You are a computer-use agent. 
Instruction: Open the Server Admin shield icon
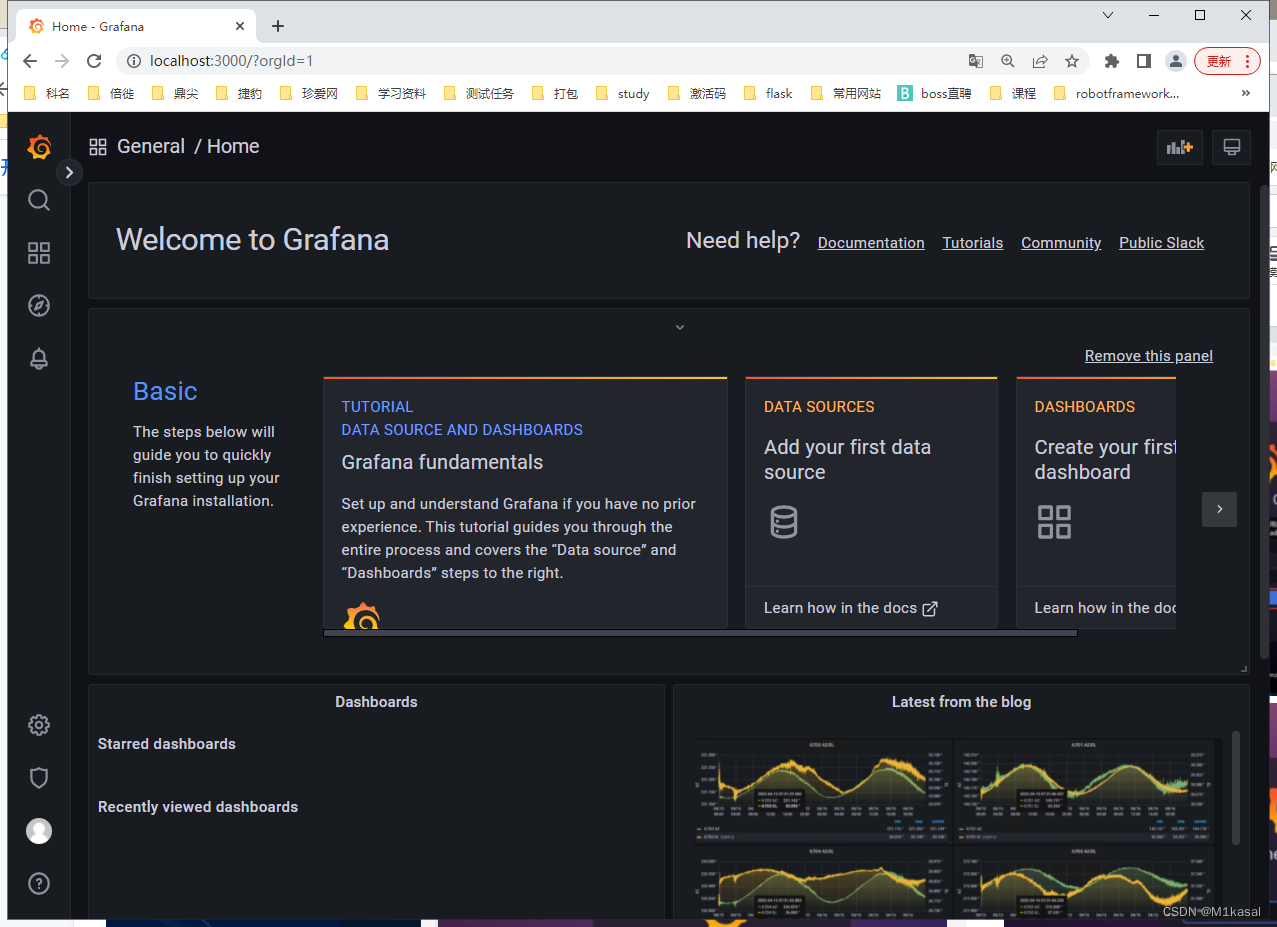click(39, 778)
